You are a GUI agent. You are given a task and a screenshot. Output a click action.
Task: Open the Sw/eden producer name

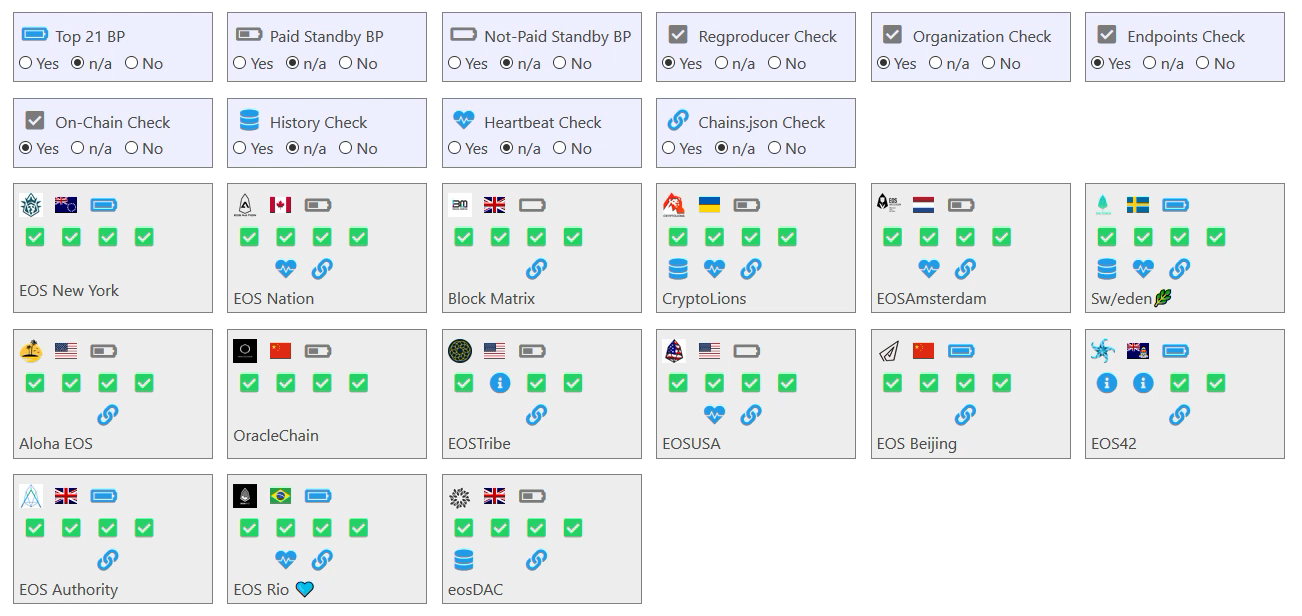1121,298
